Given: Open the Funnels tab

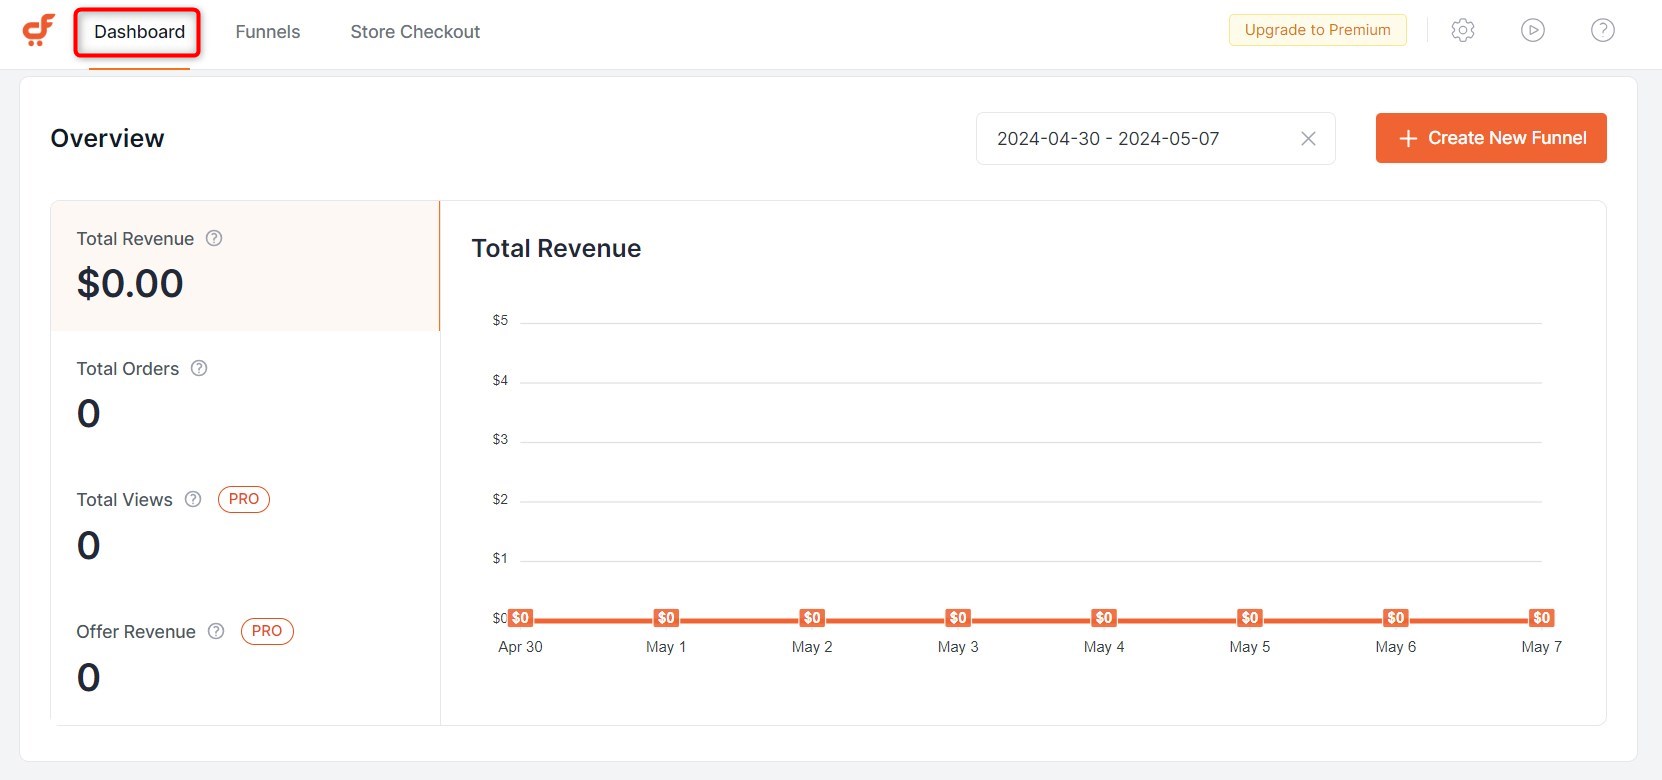Looking at the screenshot, I should (x=268, y=32).
